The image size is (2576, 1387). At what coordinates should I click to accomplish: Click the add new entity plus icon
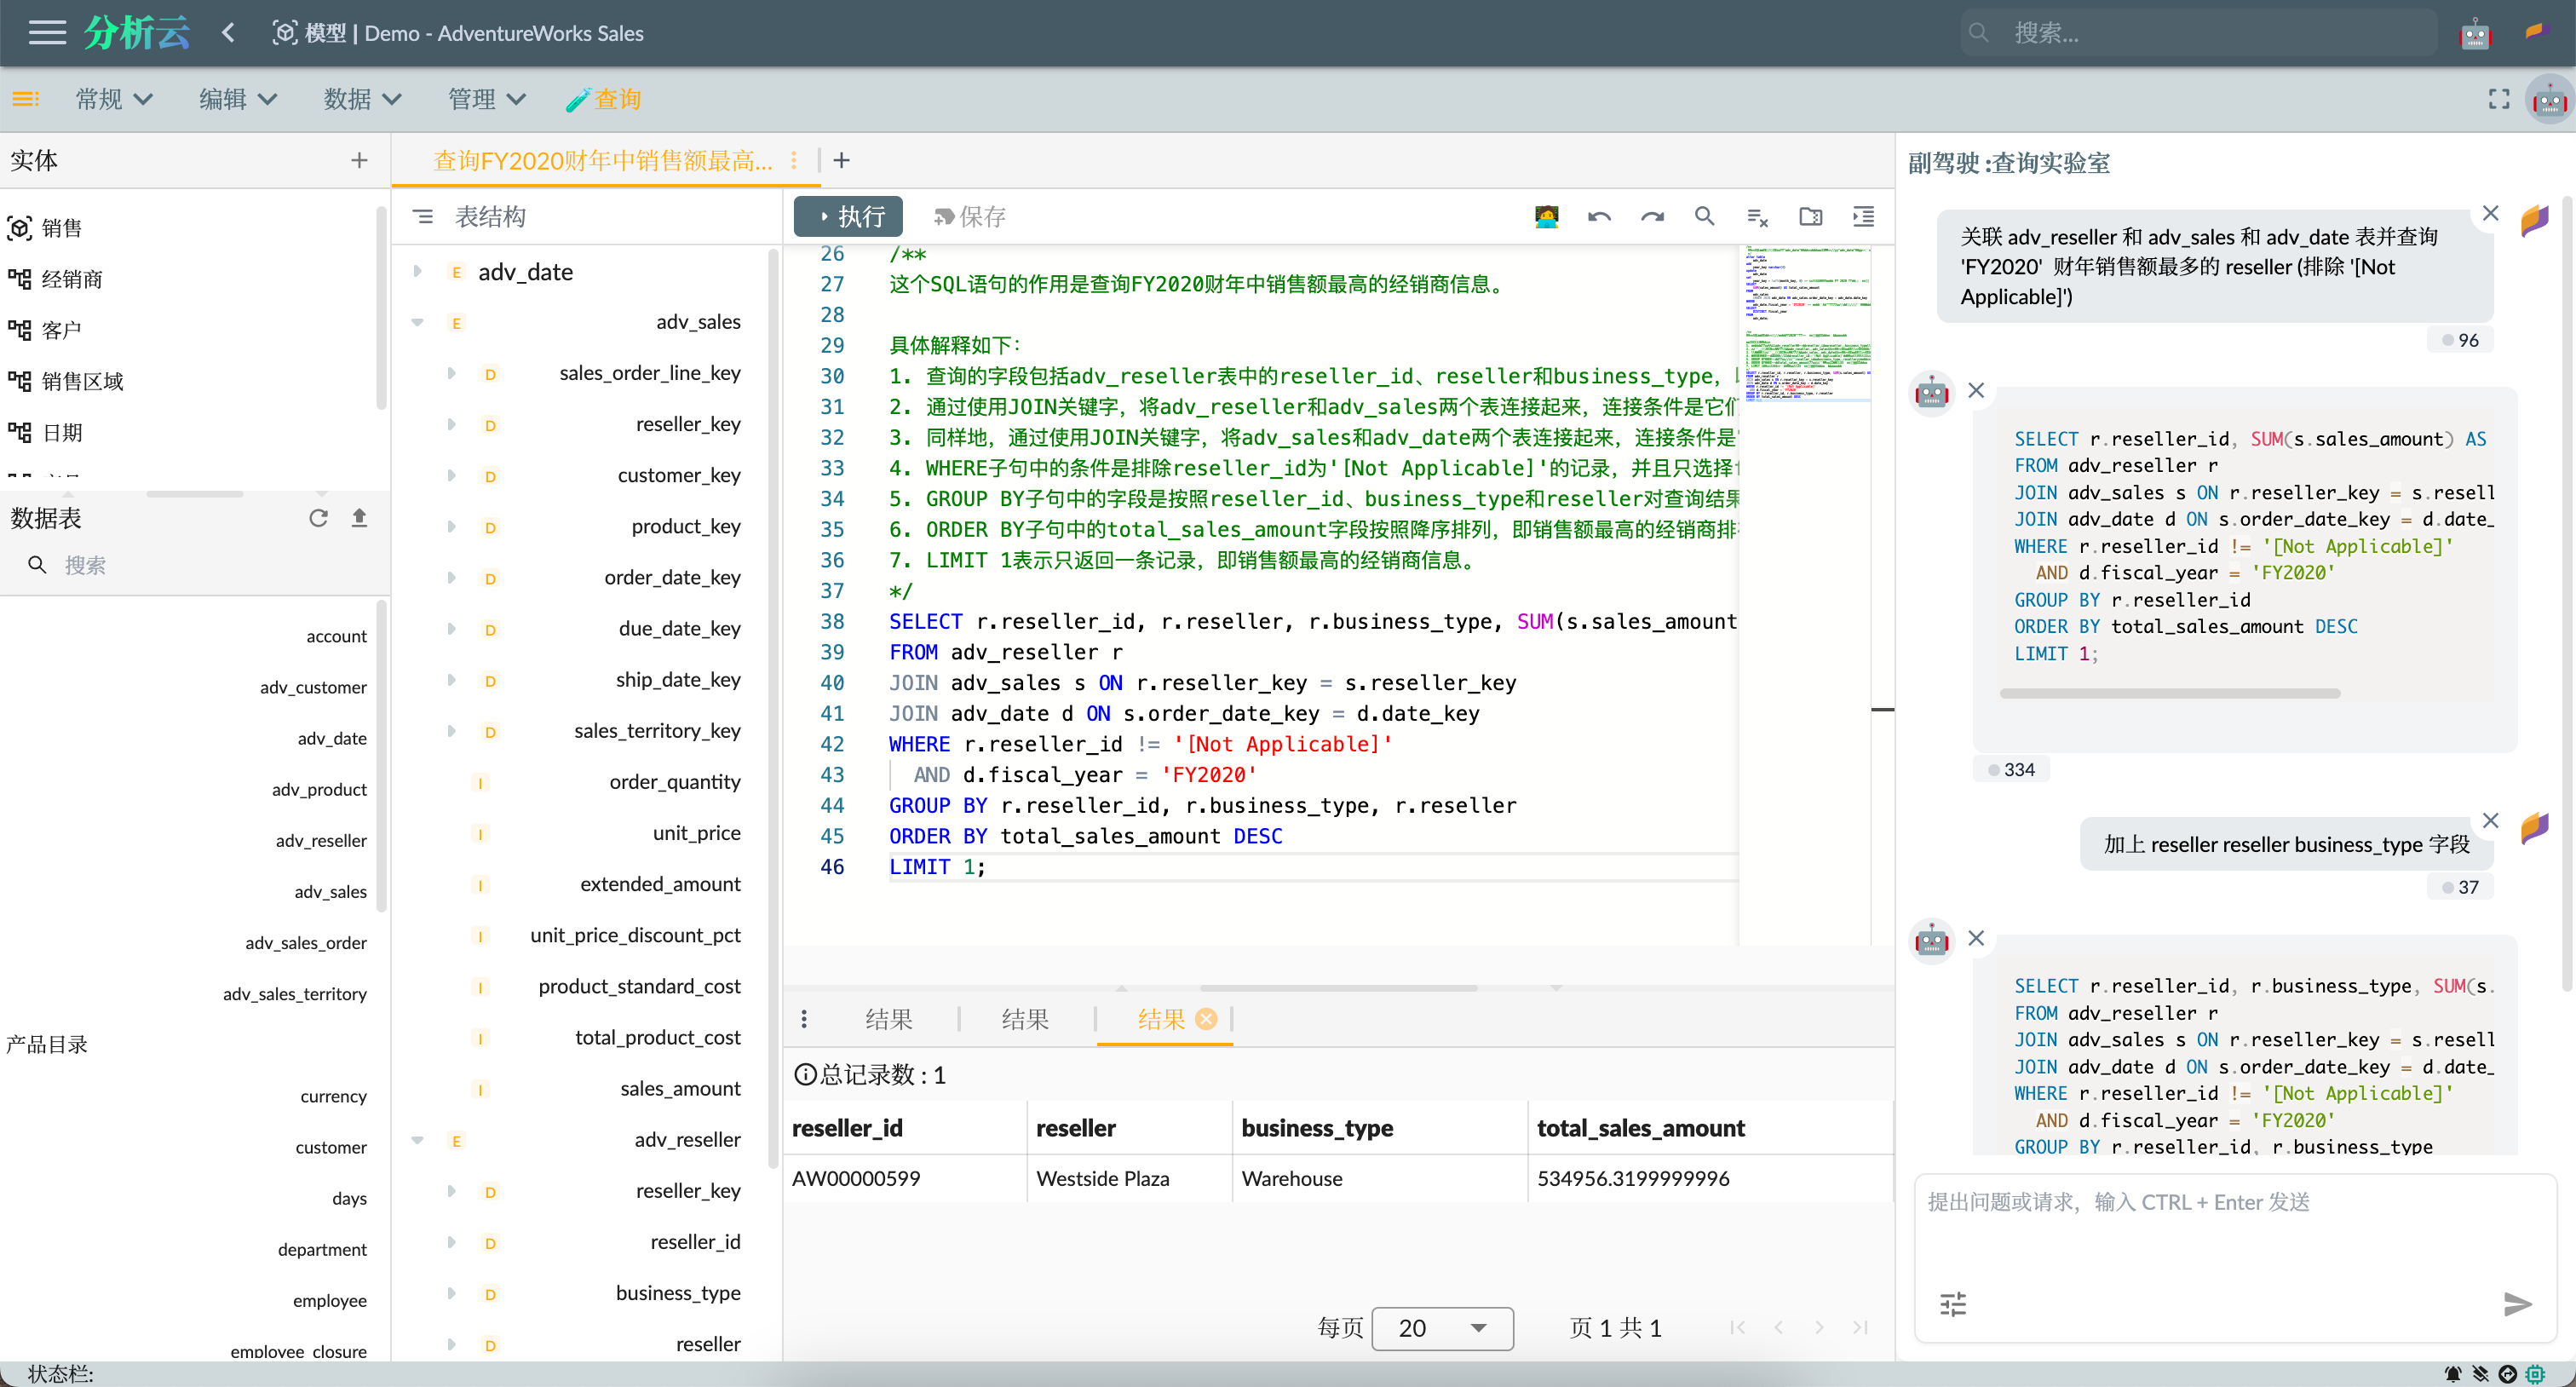pos(360,162)
